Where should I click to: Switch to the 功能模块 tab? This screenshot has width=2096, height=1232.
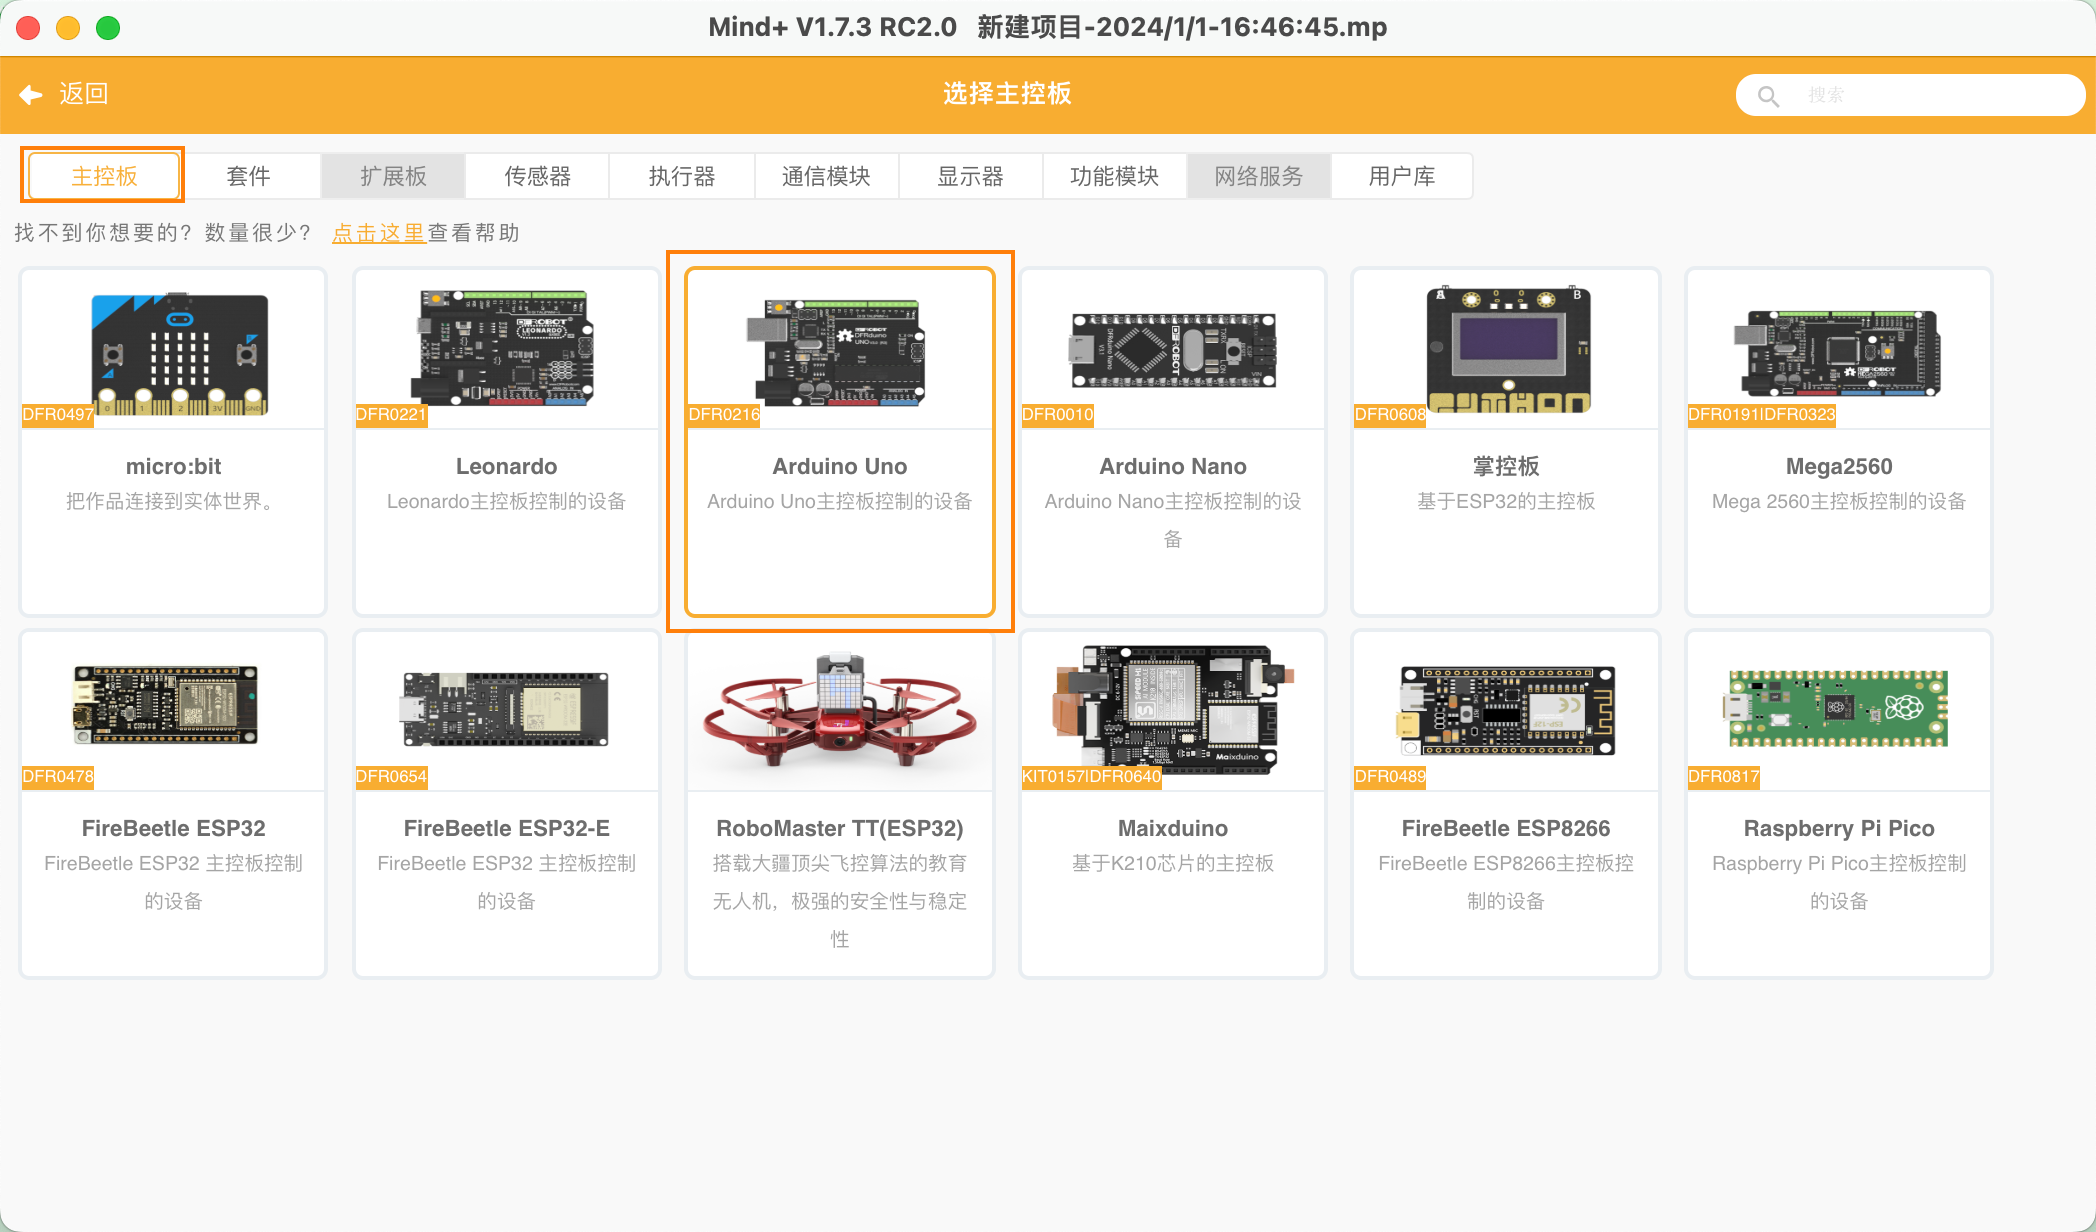[x=1113, y=176]
